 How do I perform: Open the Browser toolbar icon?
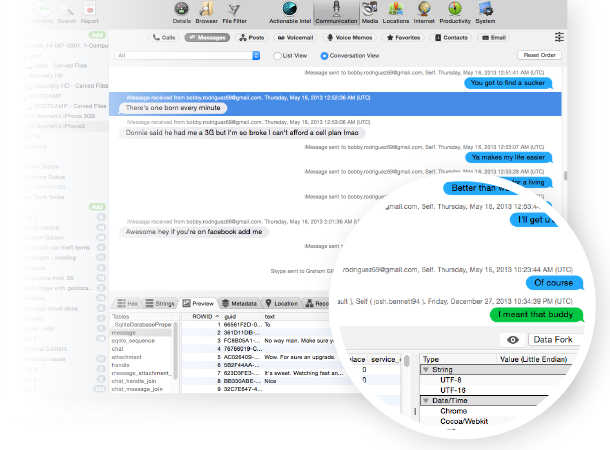(x=206, y=13)
